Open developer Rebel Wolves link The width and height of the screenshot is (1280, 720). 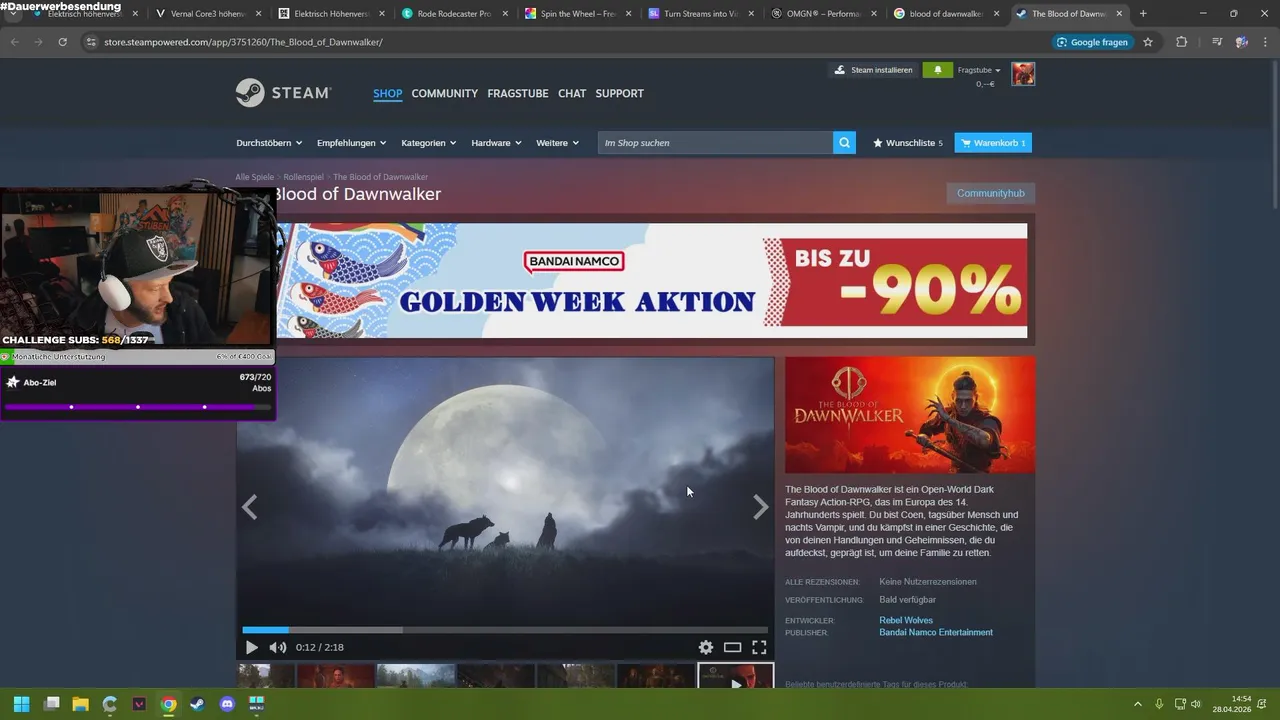906,620
